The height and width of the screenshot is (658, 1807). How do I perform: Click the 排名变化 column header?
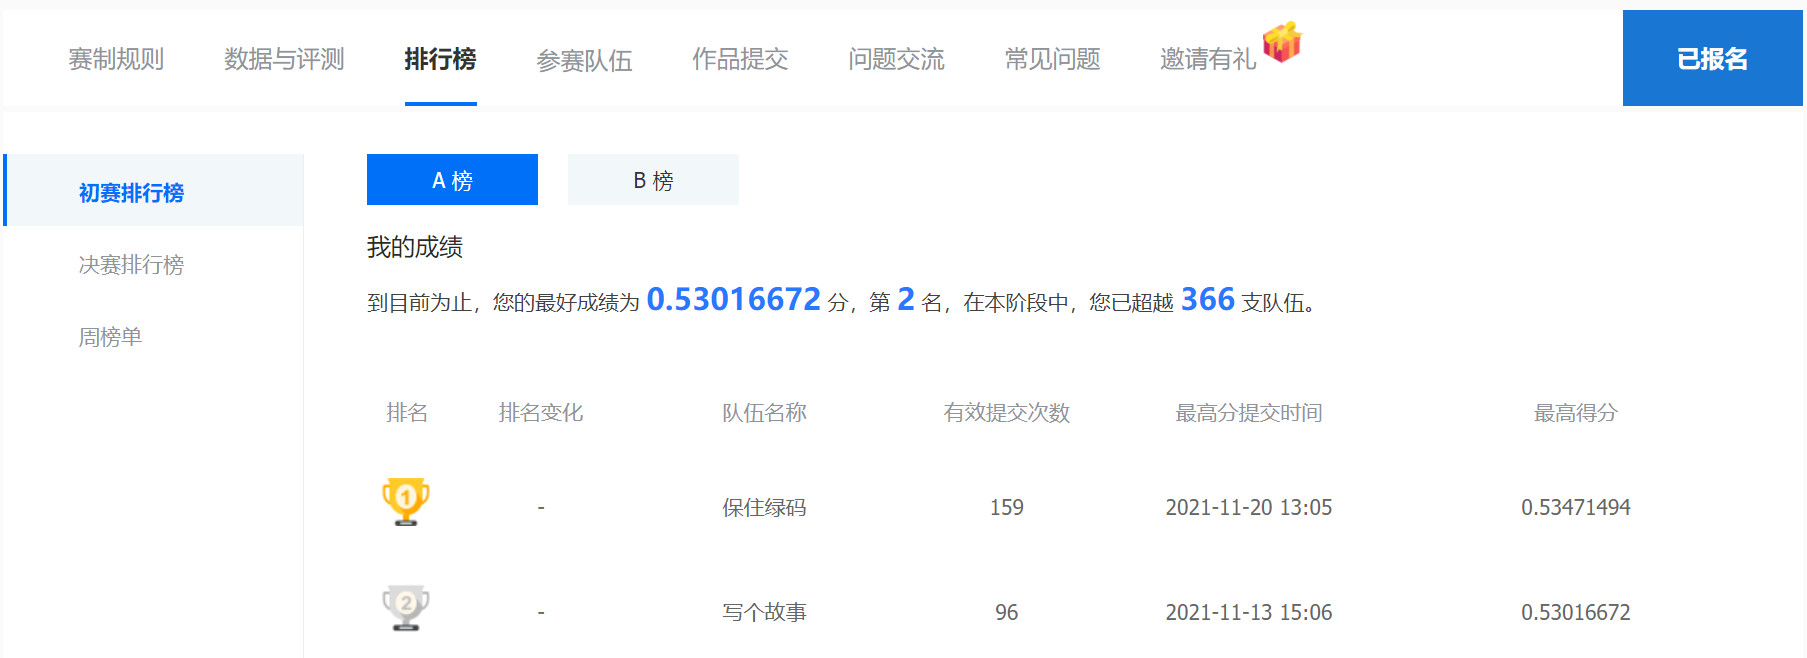pyautogui.click(x=541, y=412)
